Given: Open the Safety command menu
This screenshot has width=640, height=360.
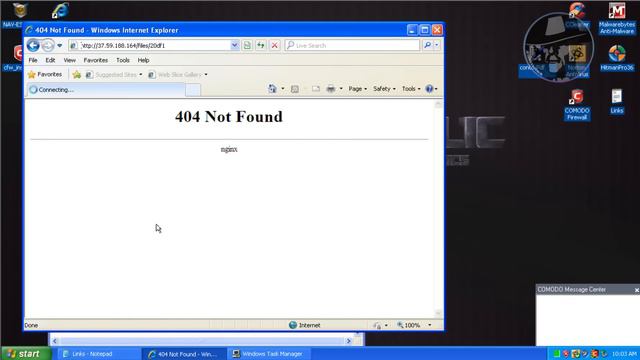Looking at the screenshot, I should click(384, 89).
